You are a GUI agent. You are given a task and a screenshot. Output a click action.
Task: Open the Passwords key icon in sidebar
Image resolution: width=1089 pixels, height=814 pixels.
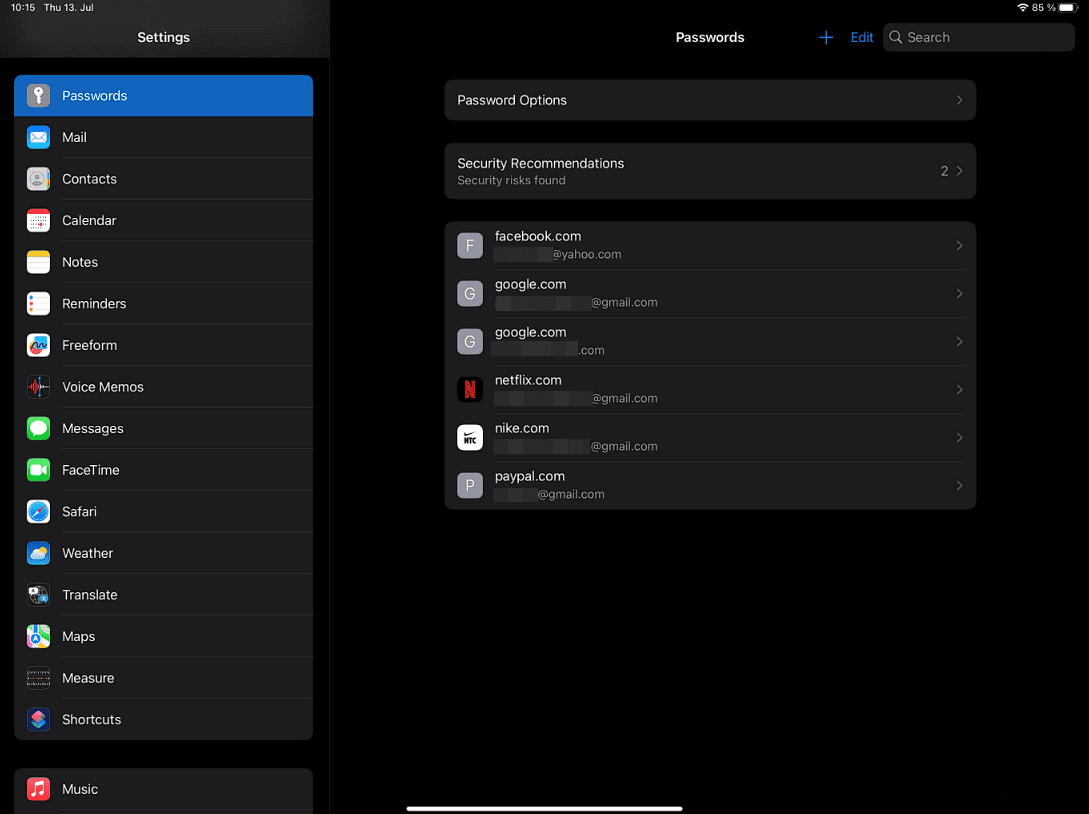tap(38, 96)
